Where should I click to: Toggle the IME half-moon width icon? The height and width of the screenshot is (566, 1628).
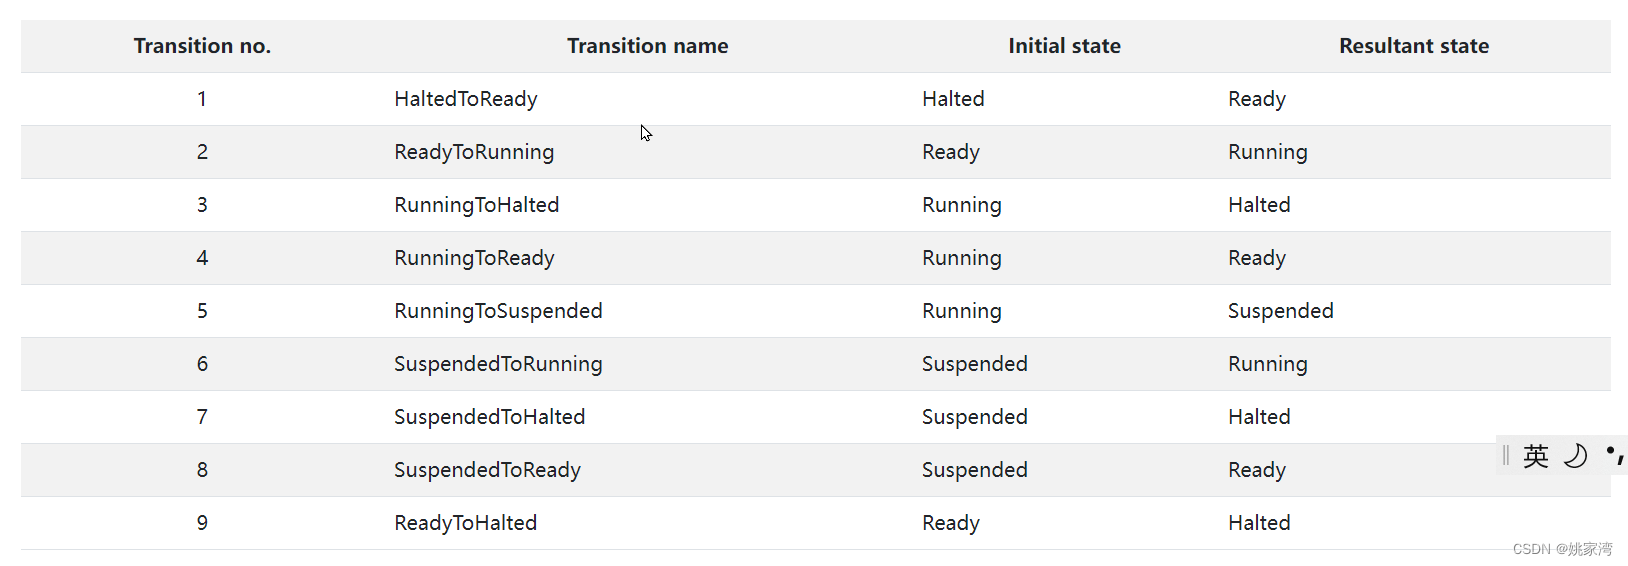coord(1575,456)
